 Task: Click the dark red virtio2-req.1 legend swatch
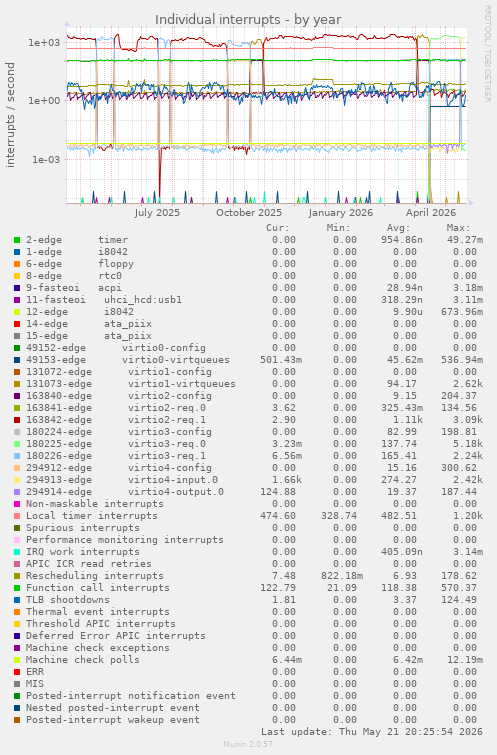click(17, 420)
